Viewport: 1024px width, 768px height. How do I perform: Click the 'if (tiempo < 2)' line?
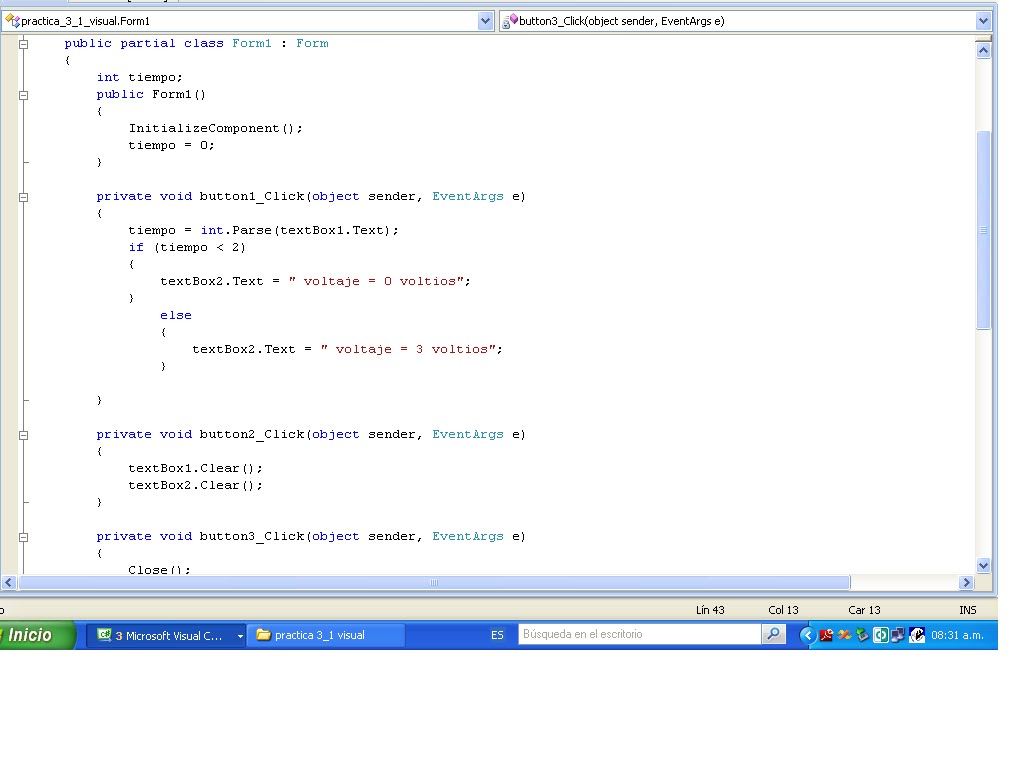coord(187,247)
